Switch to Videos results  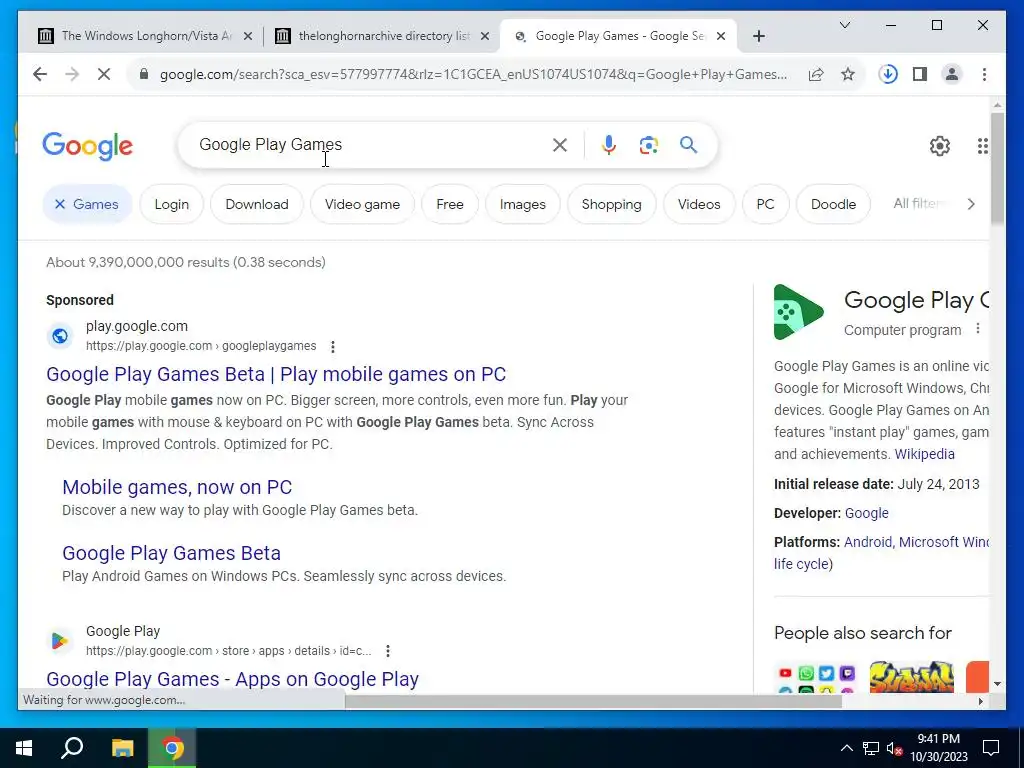point(699,204)
